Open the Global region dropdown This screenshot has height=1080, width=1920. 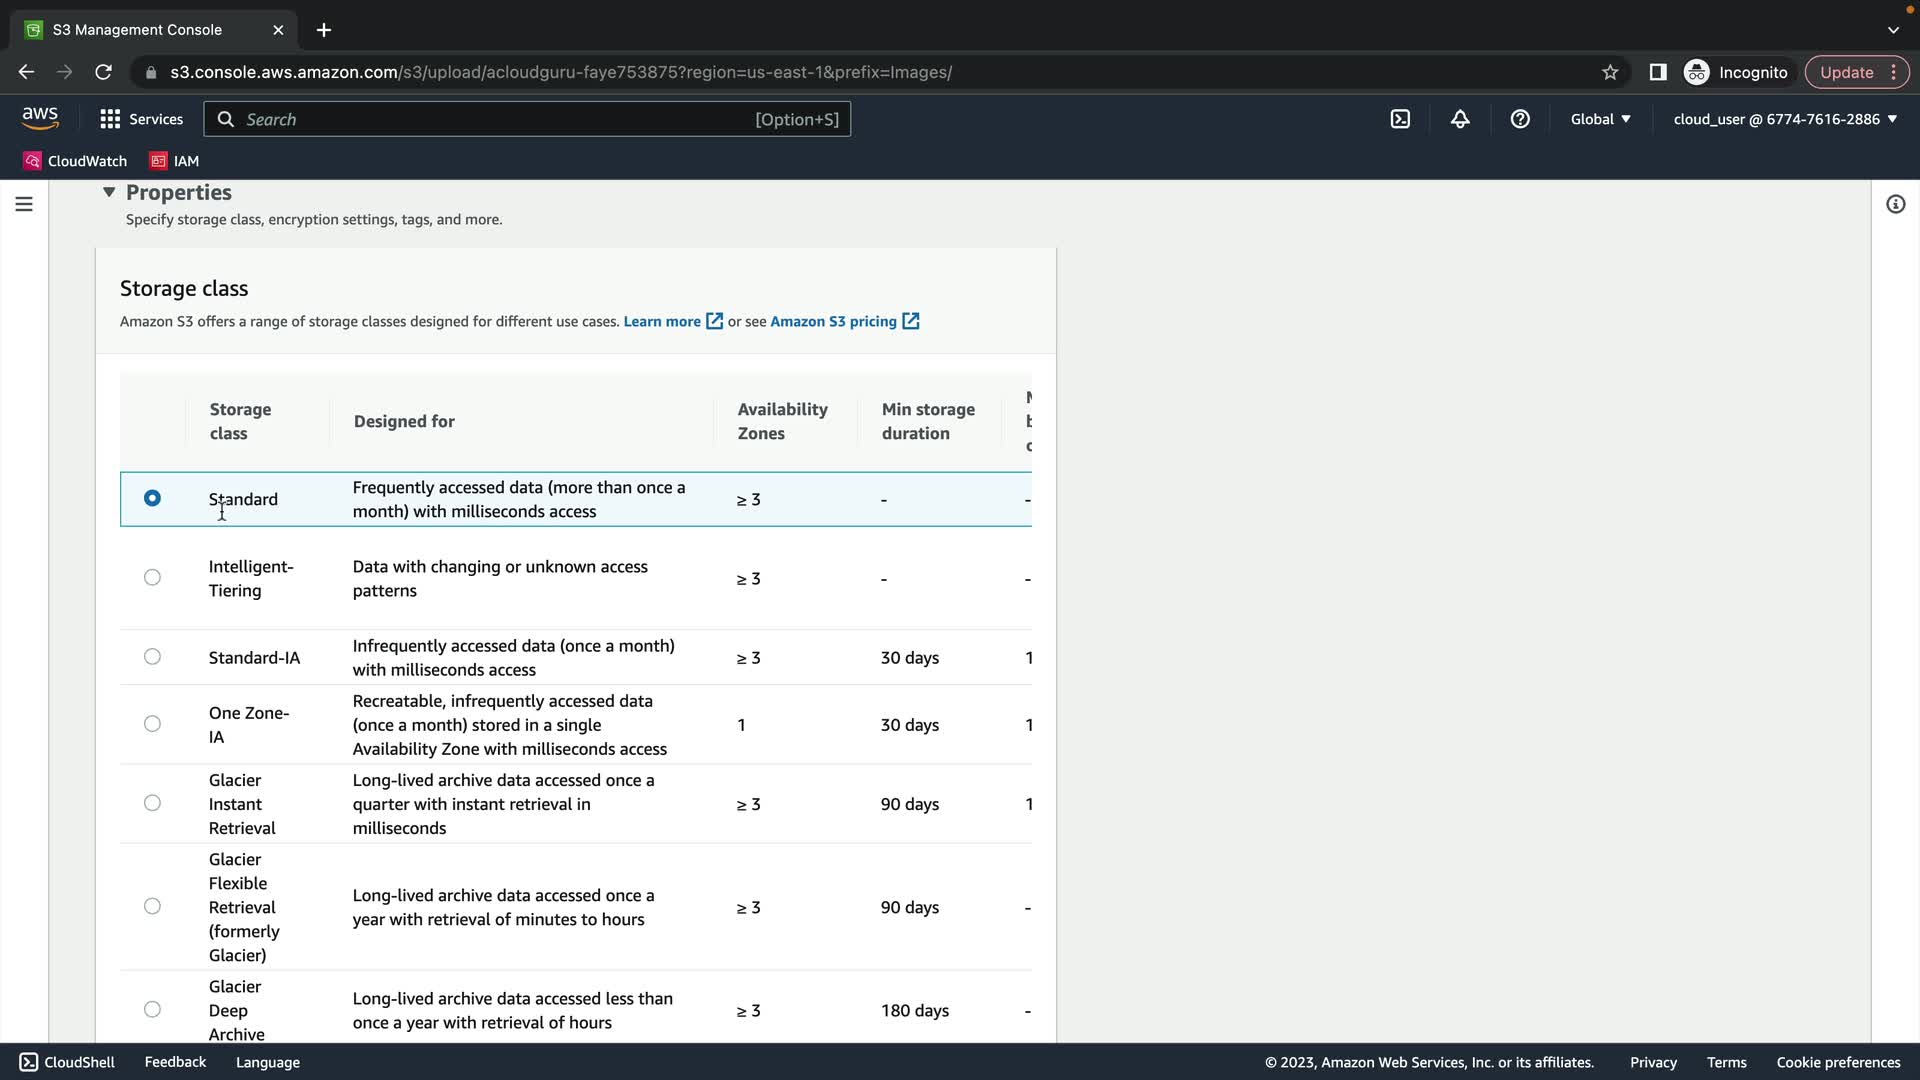click(1600, 119)
